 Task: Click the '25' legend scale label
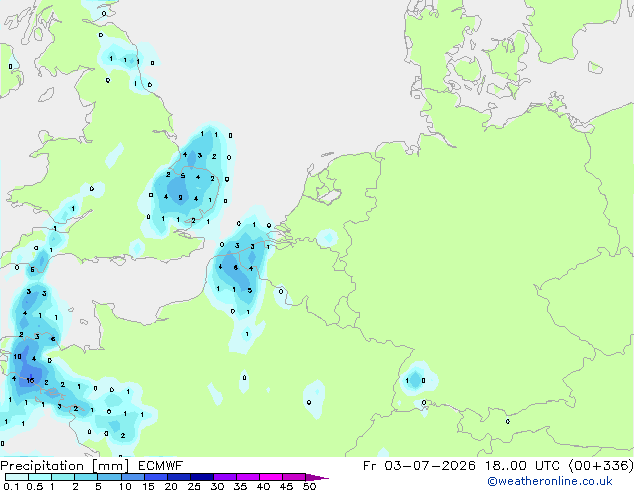click(x=194, y=486)
